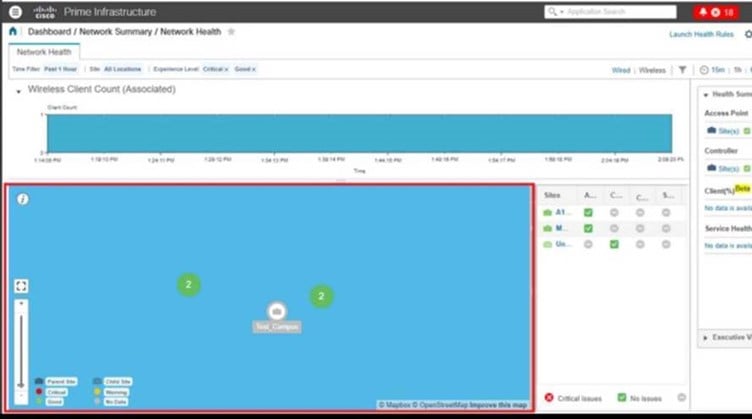Open dashboard settings gear icon

[x=748, y=34]
